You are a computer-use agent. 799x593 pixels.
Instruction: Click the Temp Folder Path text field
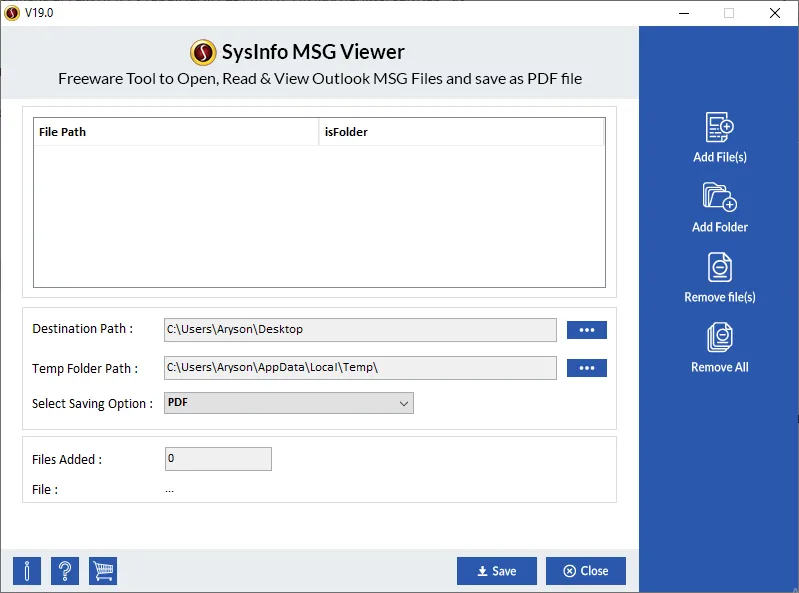[360, 368]
